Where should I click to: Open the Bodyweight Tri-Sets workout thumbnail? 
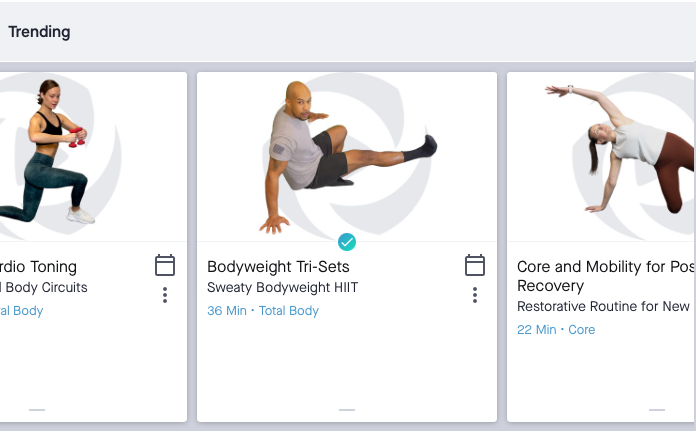pos(346,155)
